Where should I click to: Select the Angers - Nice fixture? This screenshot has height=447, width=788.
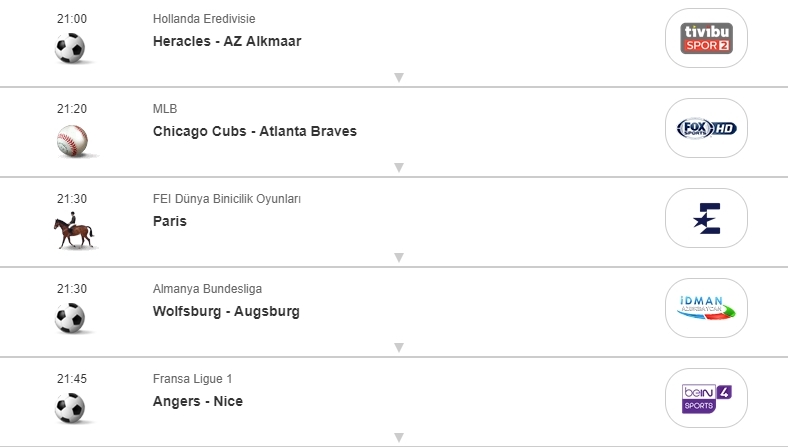coord(198,401)
